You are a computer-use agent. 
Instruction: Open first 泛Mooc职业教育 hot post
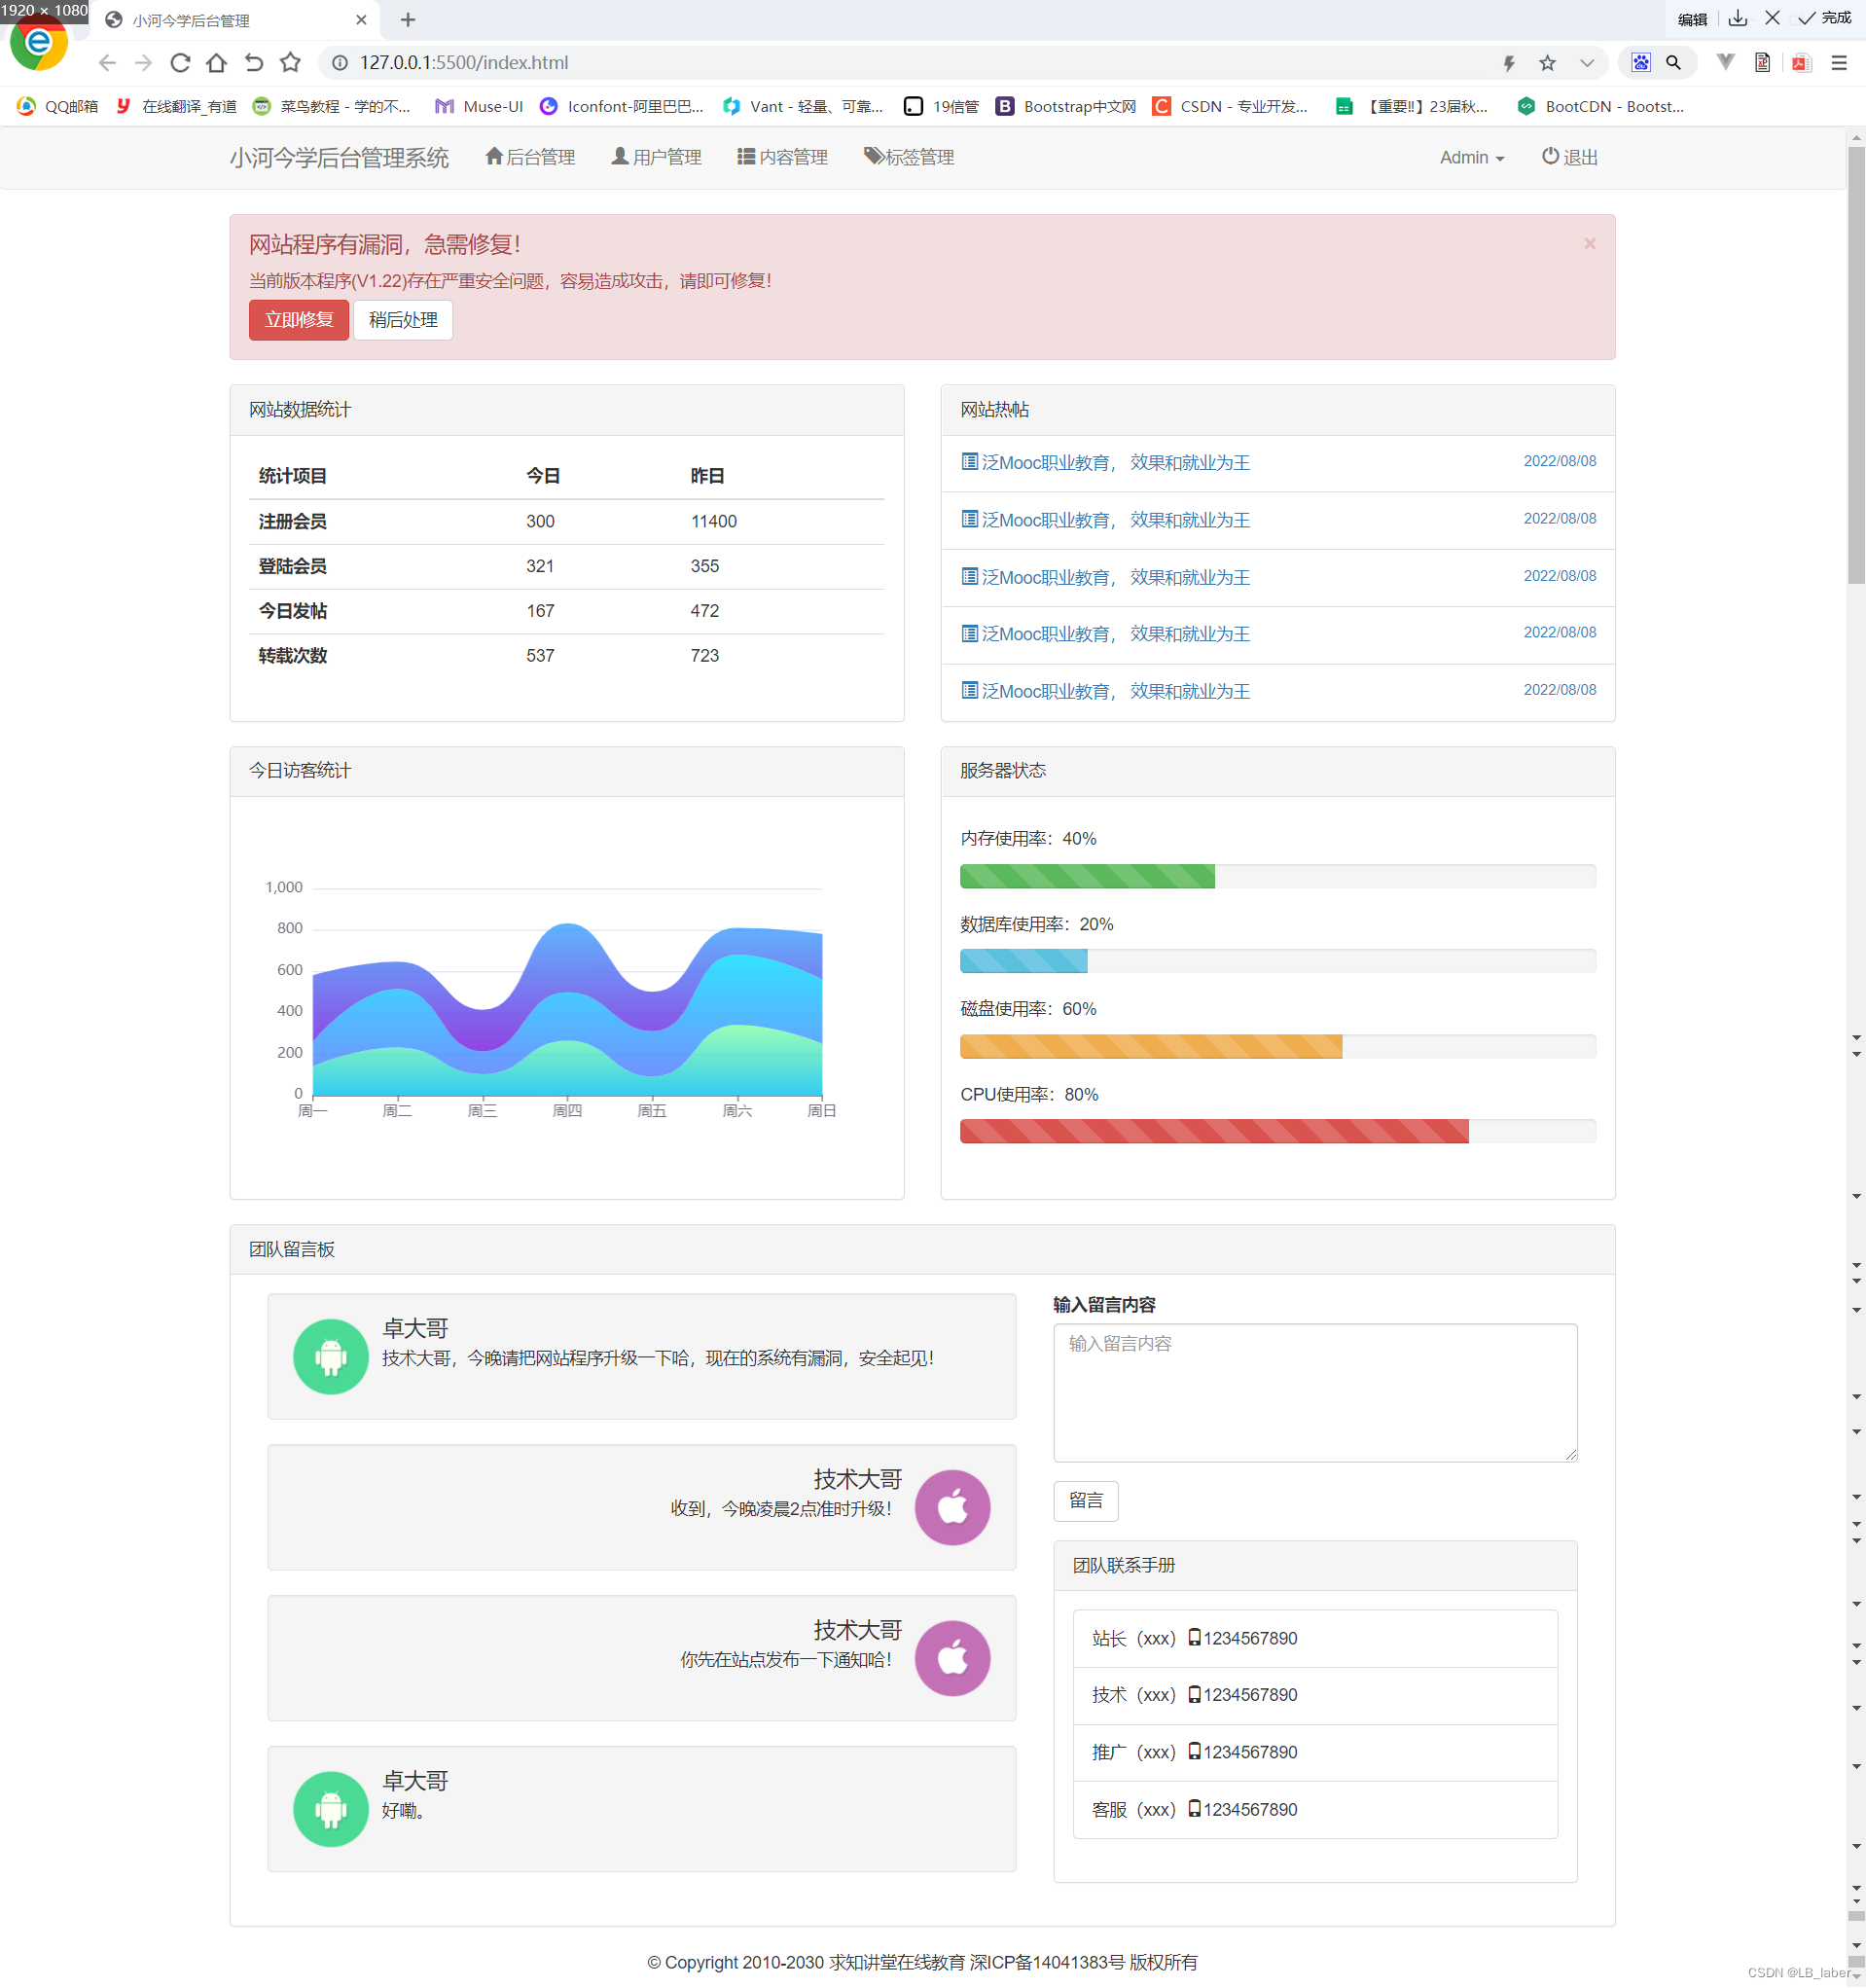(1105, 463)
